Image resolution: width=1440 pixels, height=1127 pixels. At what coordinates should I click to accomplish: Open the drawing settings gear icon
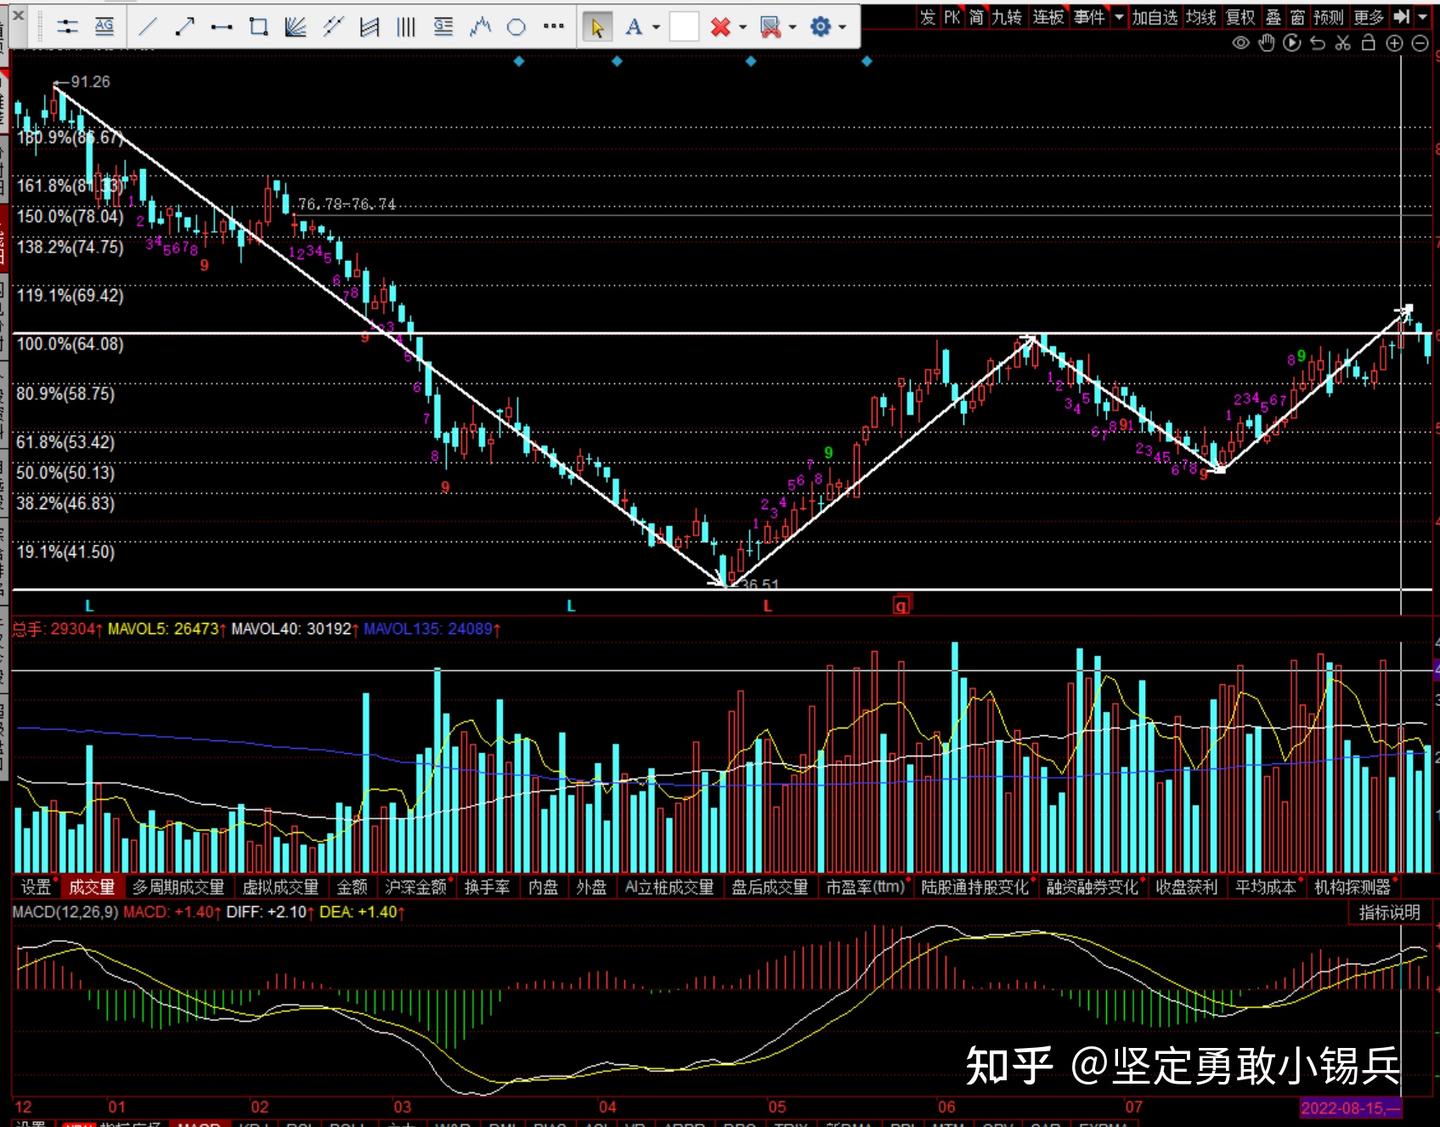pyautogui.click(x=820, y=27)
